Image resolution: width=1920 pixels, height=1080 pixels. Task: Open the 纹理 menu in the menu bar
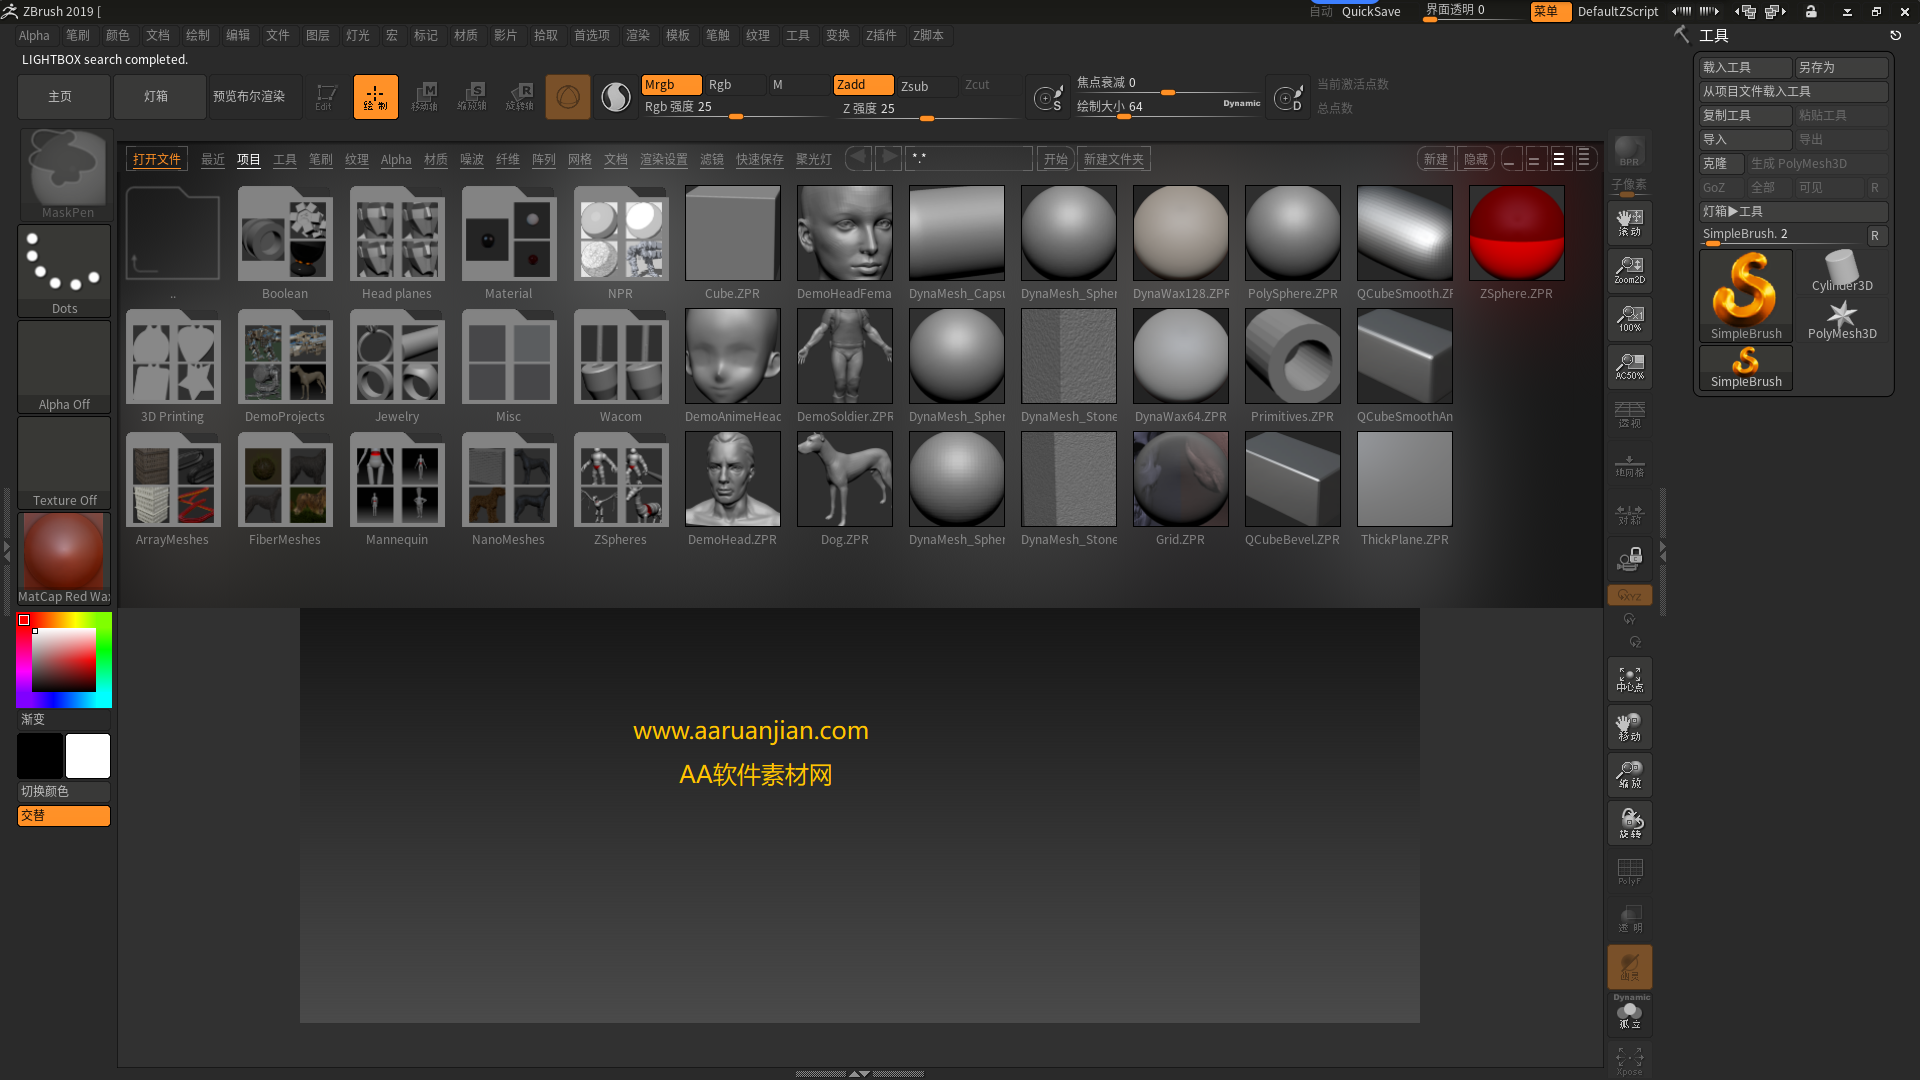coord(758,35)
